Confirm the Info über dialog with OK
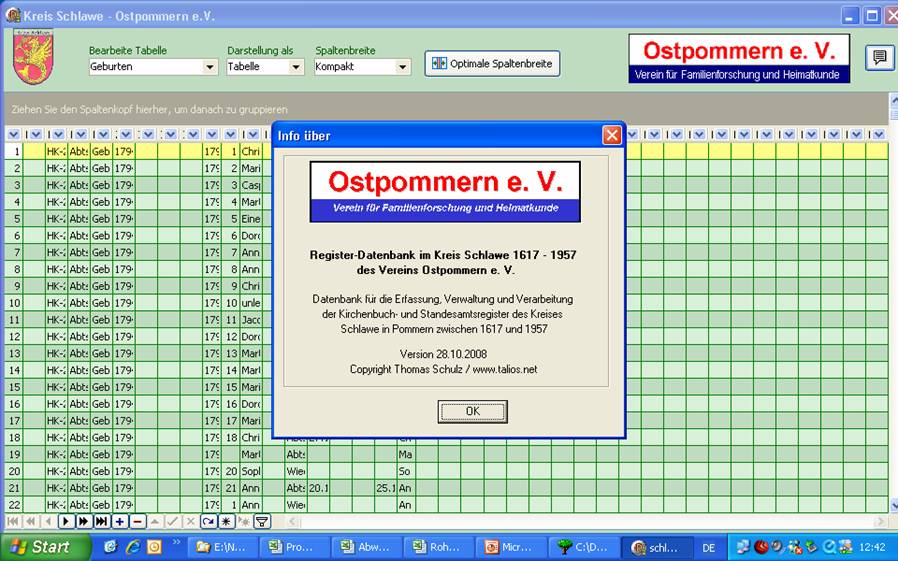This screenshot has height=561, width=898. click(x=472, y=412)
